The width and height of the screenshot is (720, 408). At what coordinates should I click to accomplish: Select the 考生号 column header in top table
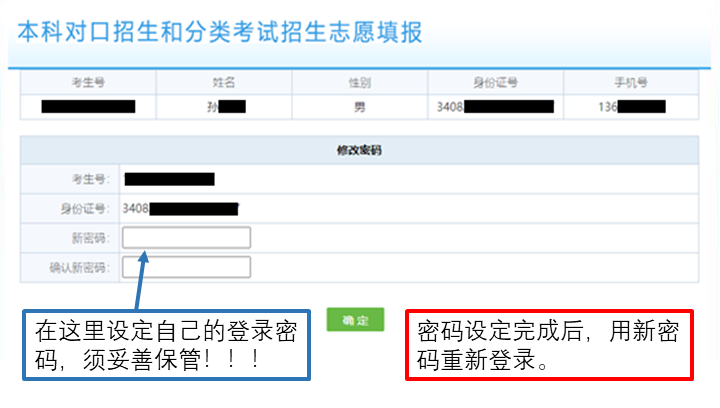point(88,82)
